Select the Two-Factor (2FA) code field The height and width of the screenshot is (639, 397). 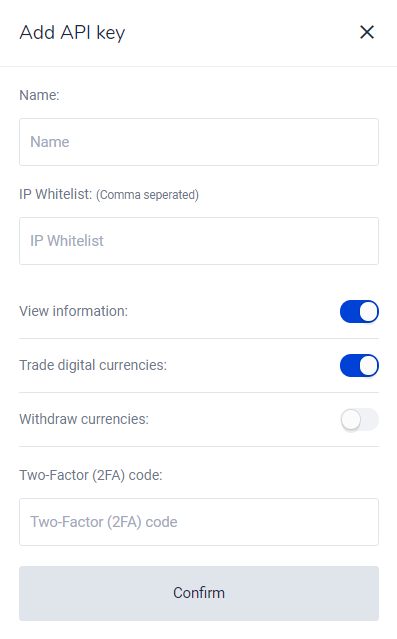(199, 522)
